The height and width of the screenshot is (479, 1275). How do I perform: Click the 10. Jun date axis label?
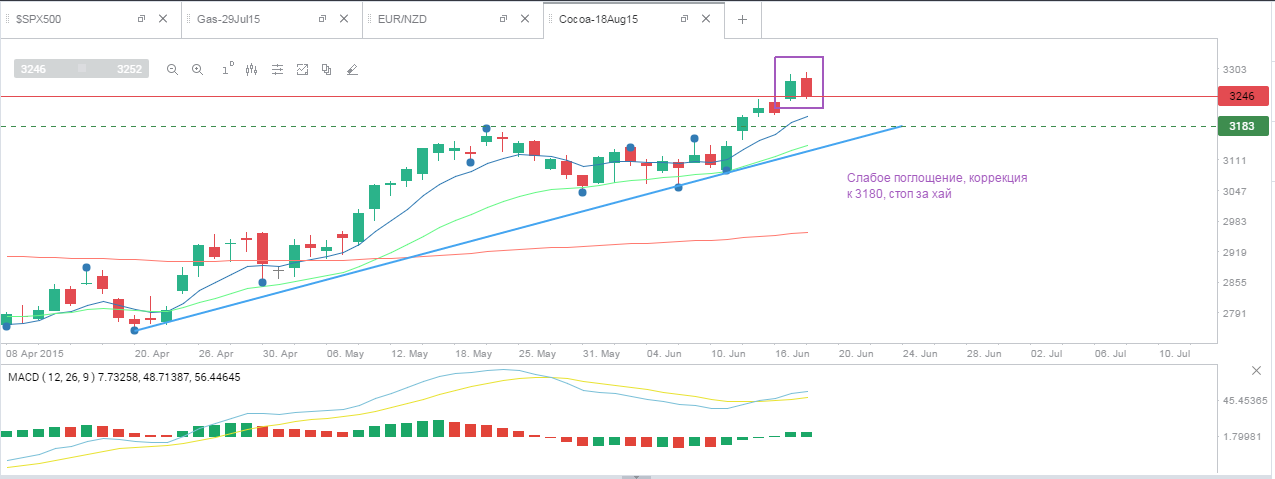point(729,353)
